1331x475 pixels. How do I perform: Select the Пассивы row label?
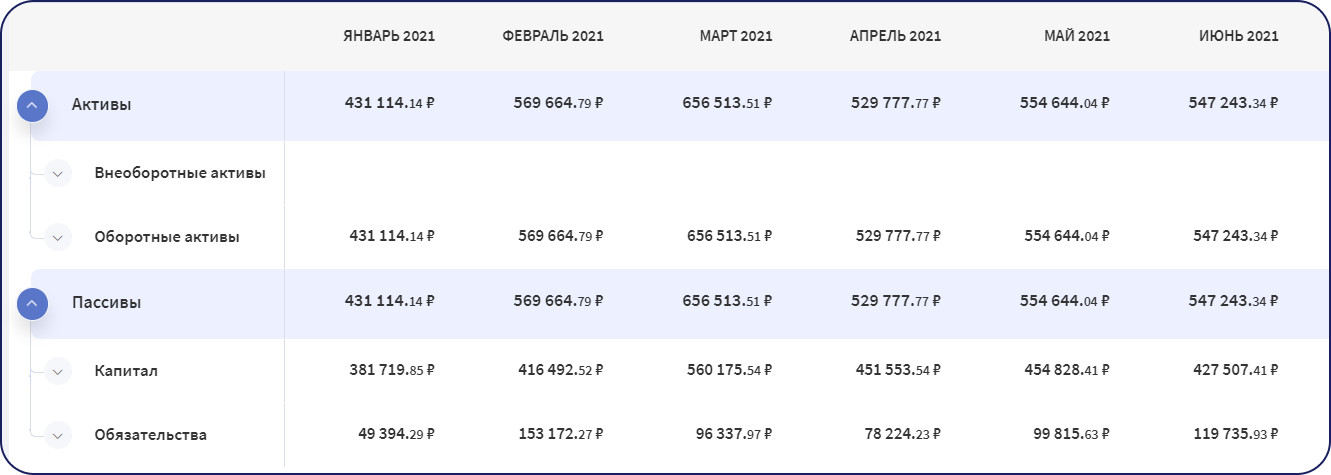[106, 302]
